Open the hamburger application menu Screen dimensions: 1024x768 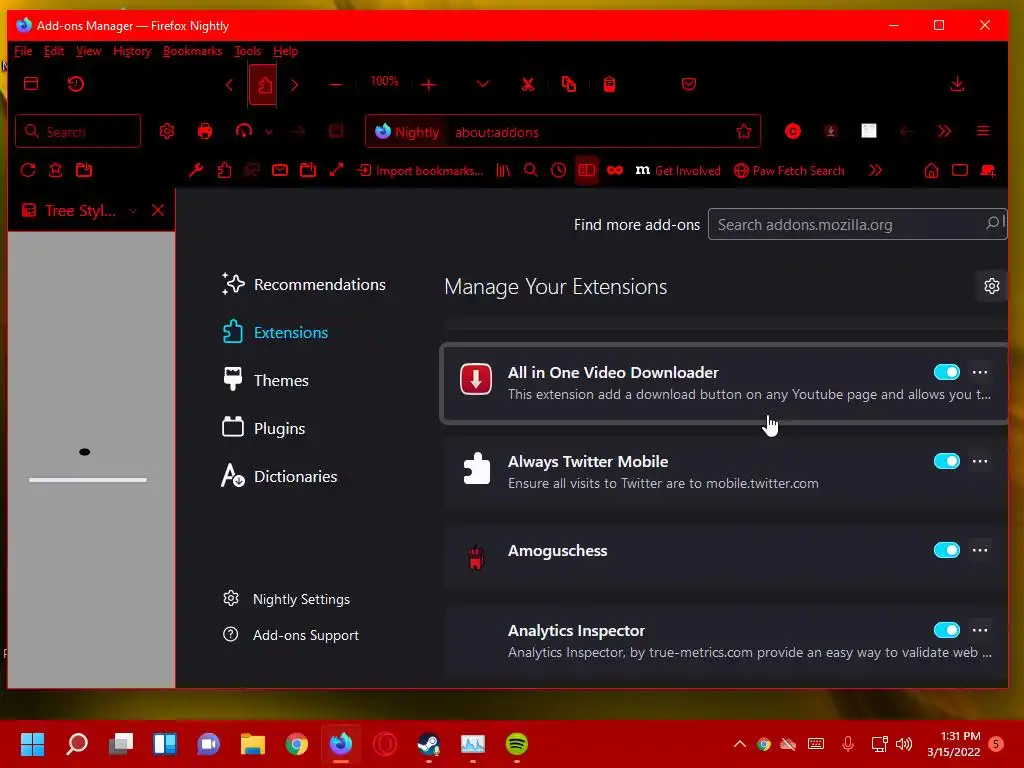(x=983, y=131)
